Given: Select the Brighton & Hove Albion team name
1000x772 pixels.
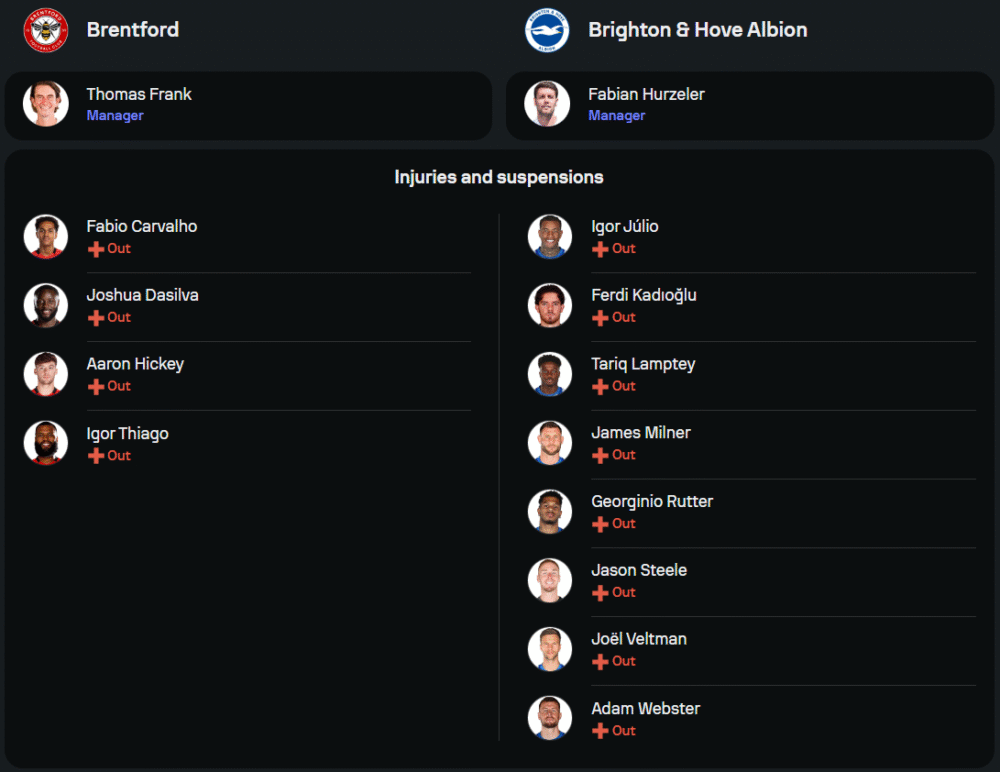Looking at the screenshot, I should tap(697, 30).
